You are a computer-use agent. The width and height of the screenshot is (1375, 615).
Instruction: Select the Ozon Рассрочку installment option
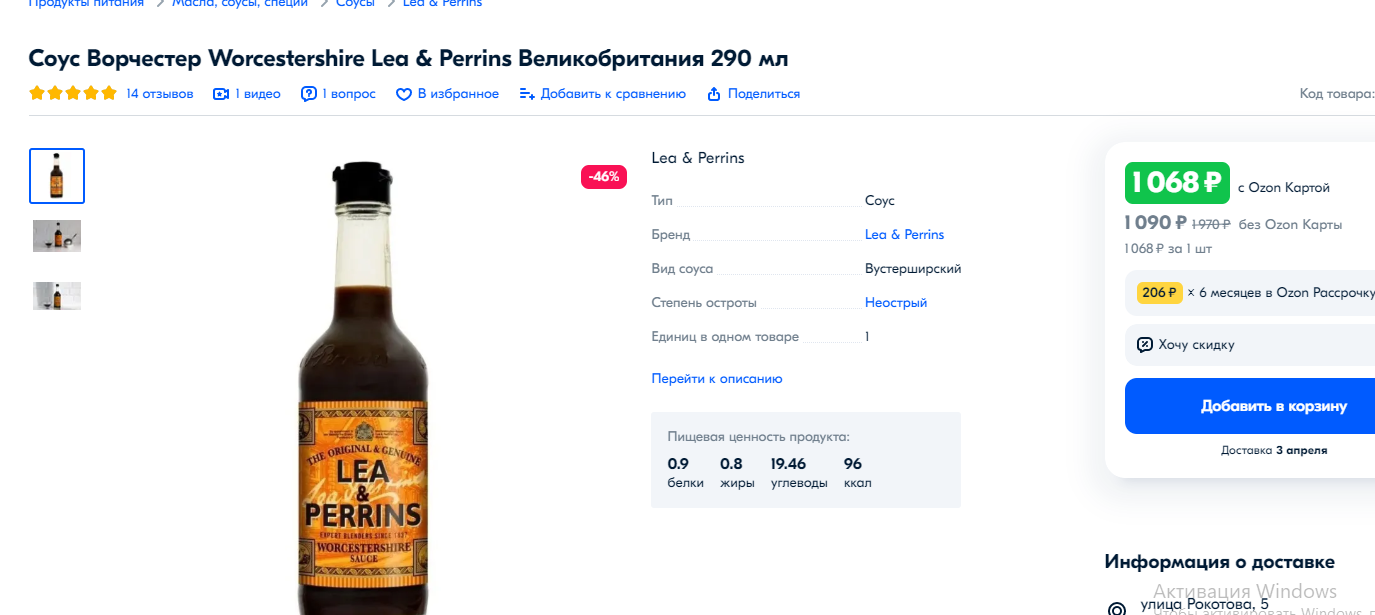click(x=1250, y=293)
